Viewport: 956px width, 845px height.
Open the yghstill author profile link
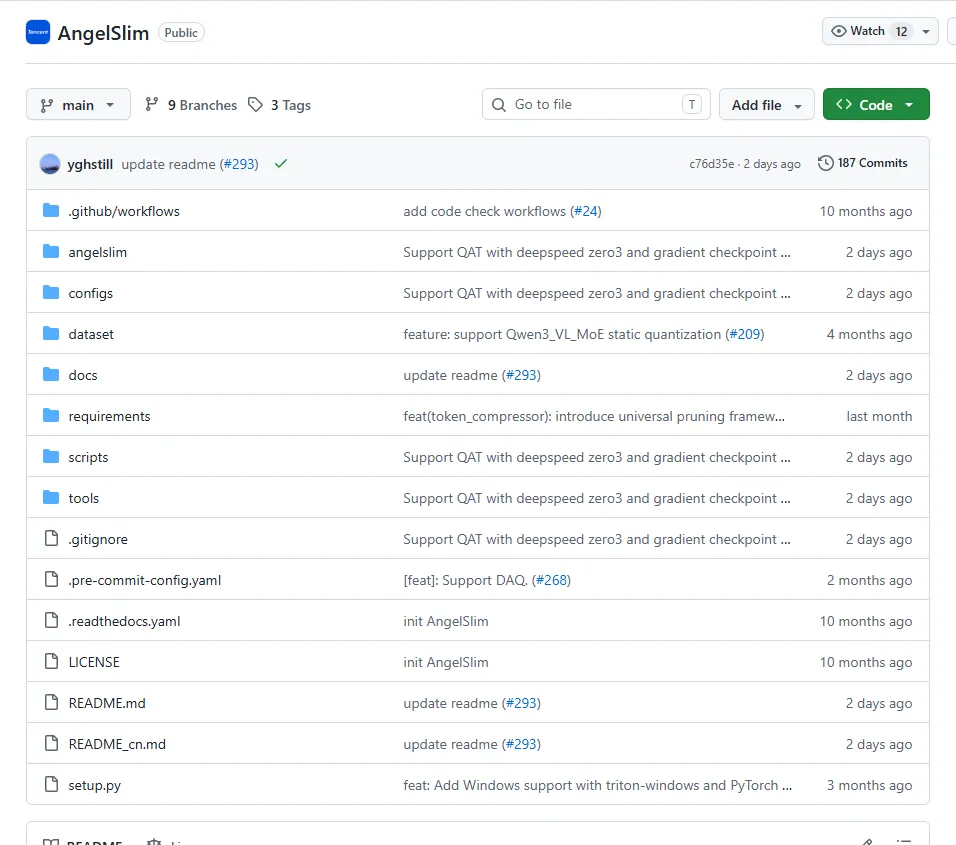point(90,164)
